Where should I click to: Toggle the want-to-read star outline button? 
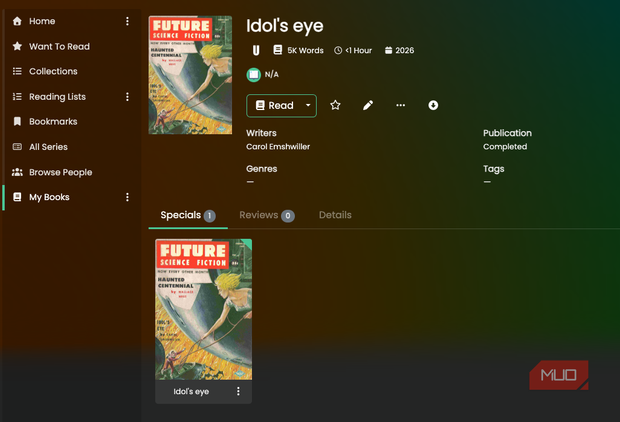[x=335, y=105]
